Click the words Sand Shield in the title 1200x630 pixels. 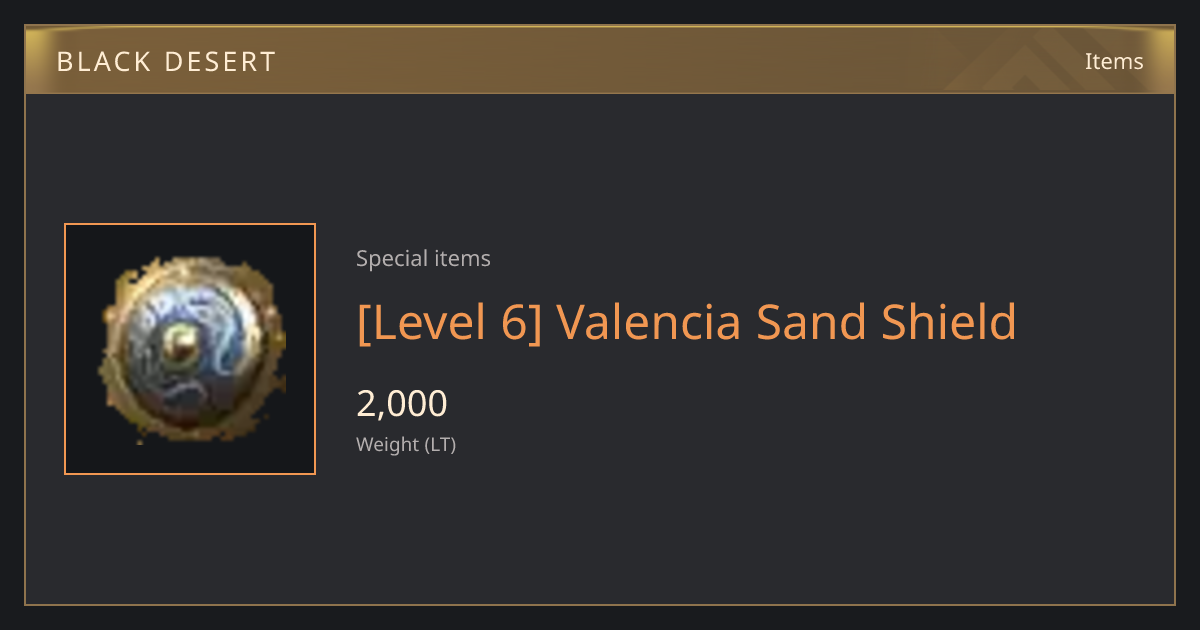pyautogui.click(x=886, y=322)
